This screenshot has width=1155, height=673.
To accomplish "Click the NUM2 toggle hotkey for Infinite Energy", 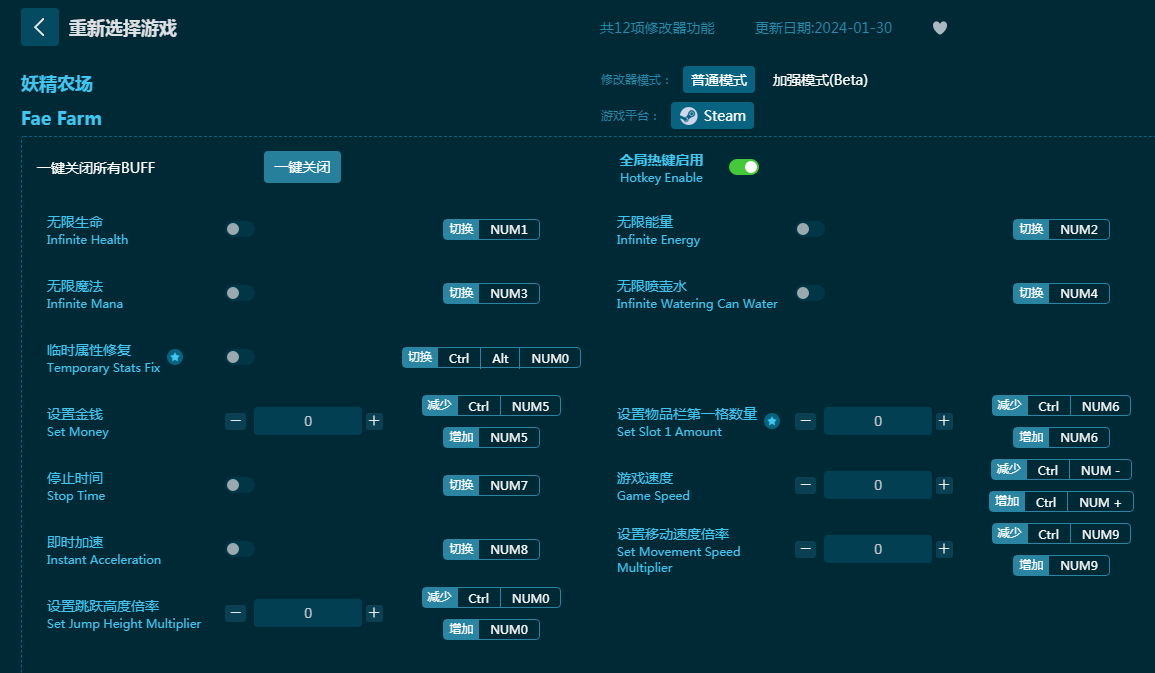I will (1061, 230).
